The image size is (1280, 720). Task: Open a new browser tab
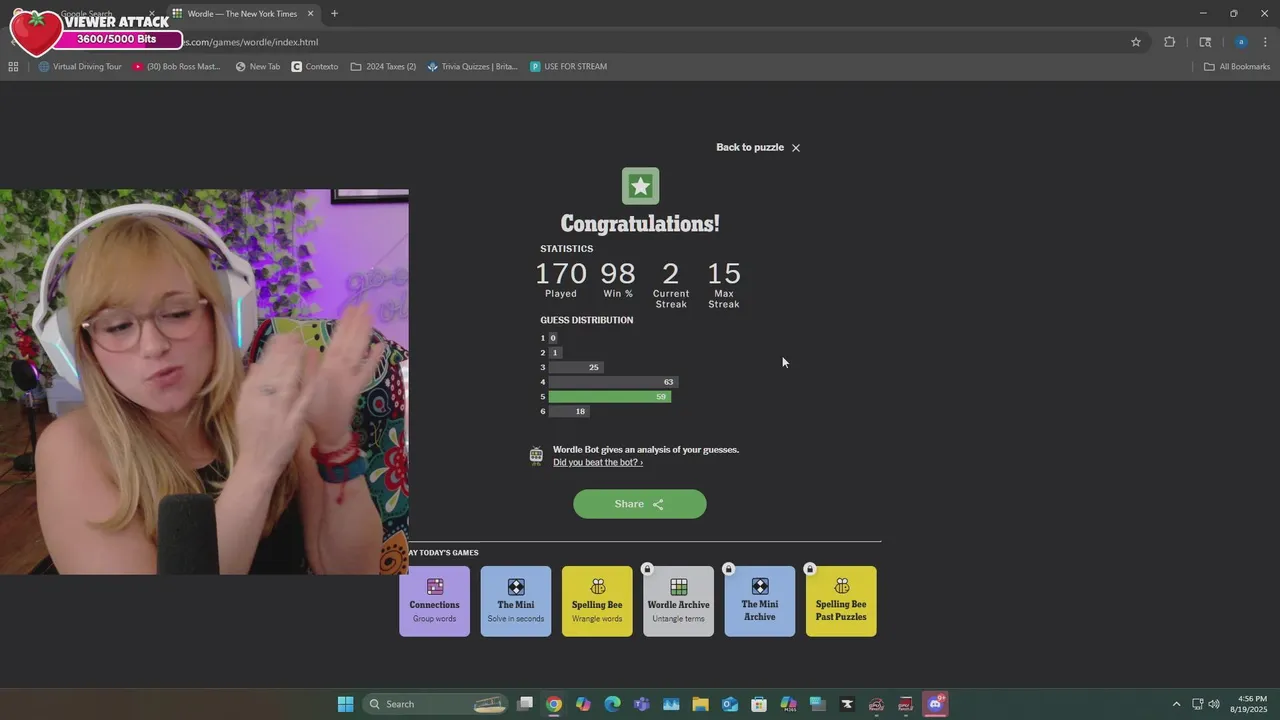[x=334, y=13]
